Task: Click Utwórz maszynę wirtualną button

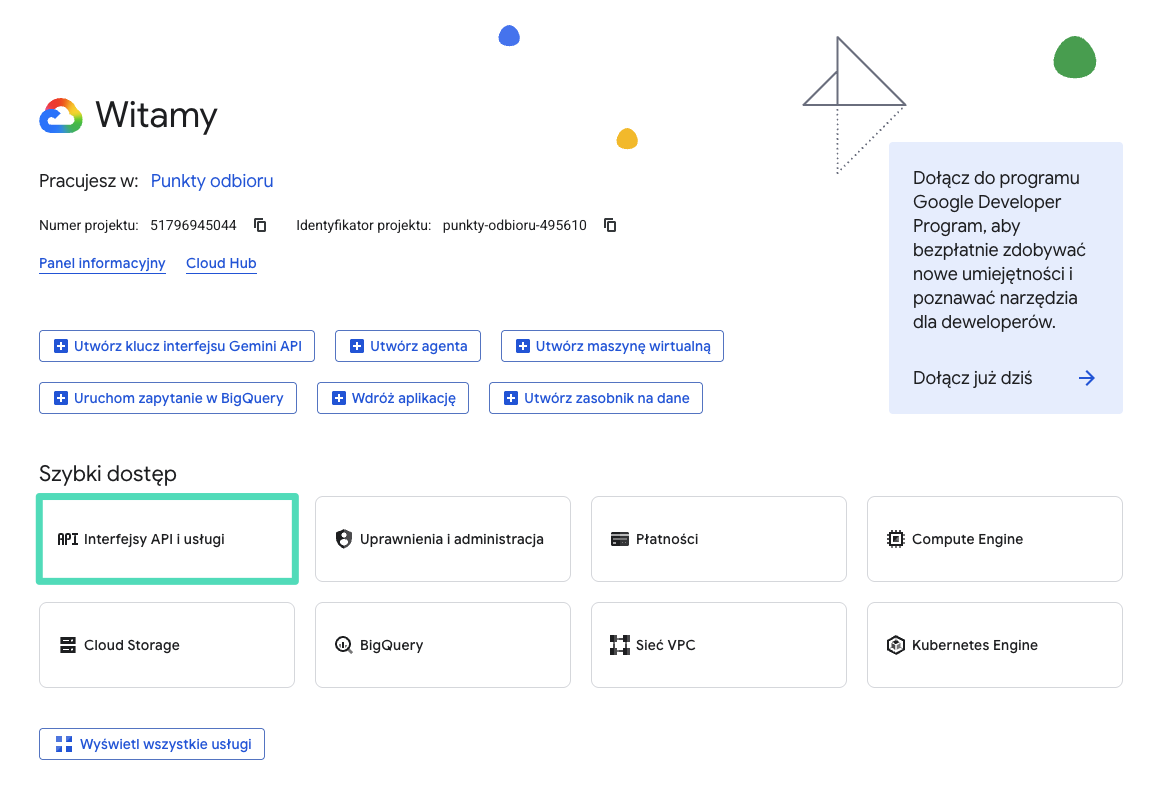Action: (x=612, y=346)
